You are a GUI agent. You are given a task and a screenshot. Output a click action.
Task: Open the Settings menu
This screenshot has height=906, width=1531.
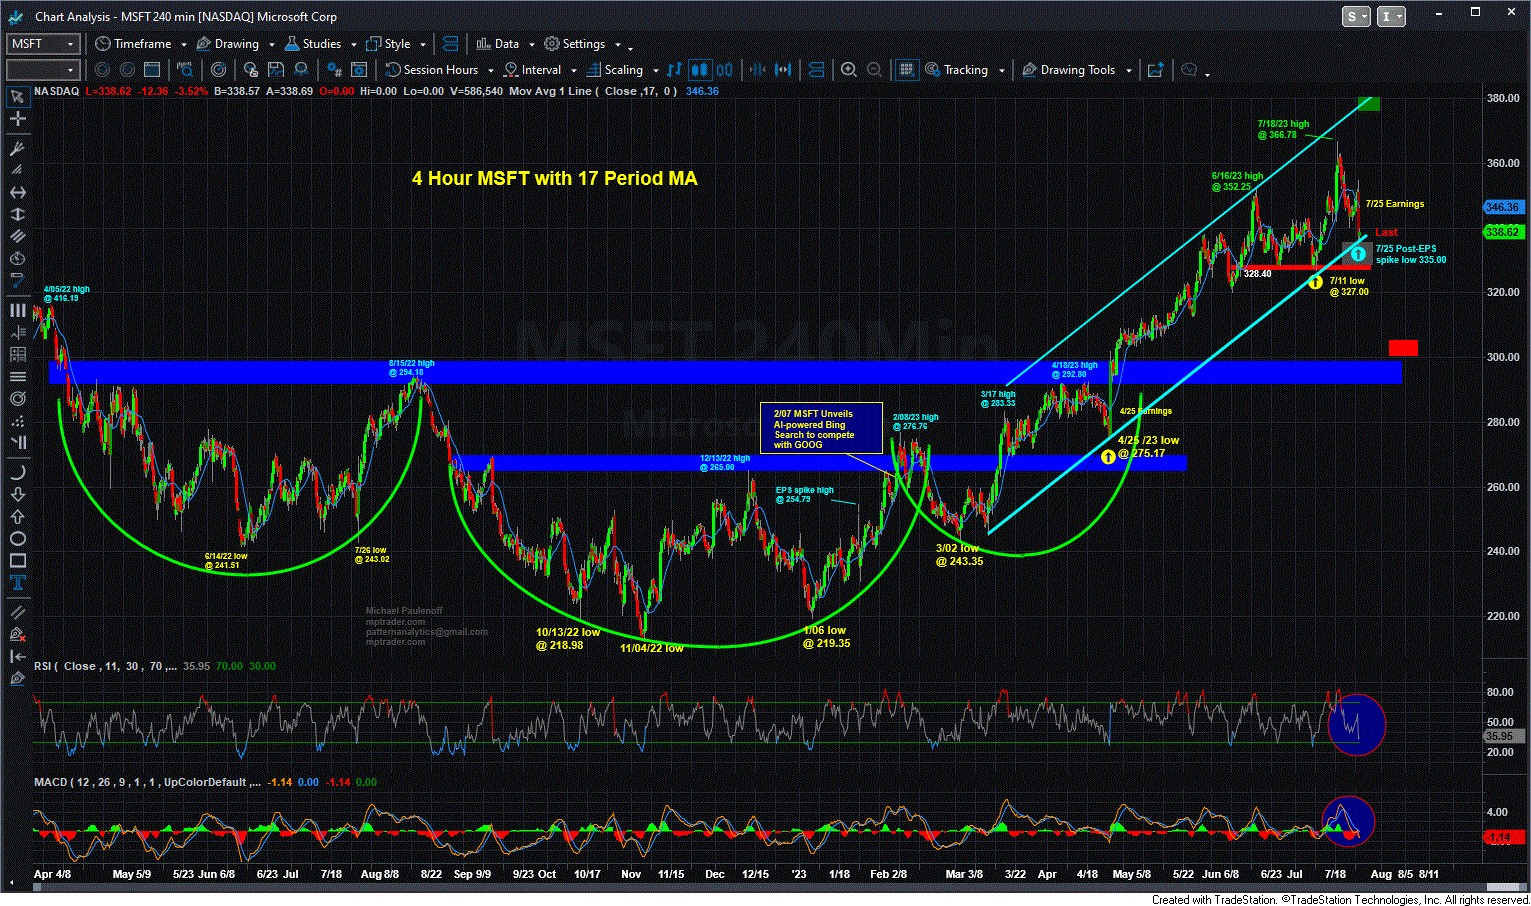(x=575, y=44)
